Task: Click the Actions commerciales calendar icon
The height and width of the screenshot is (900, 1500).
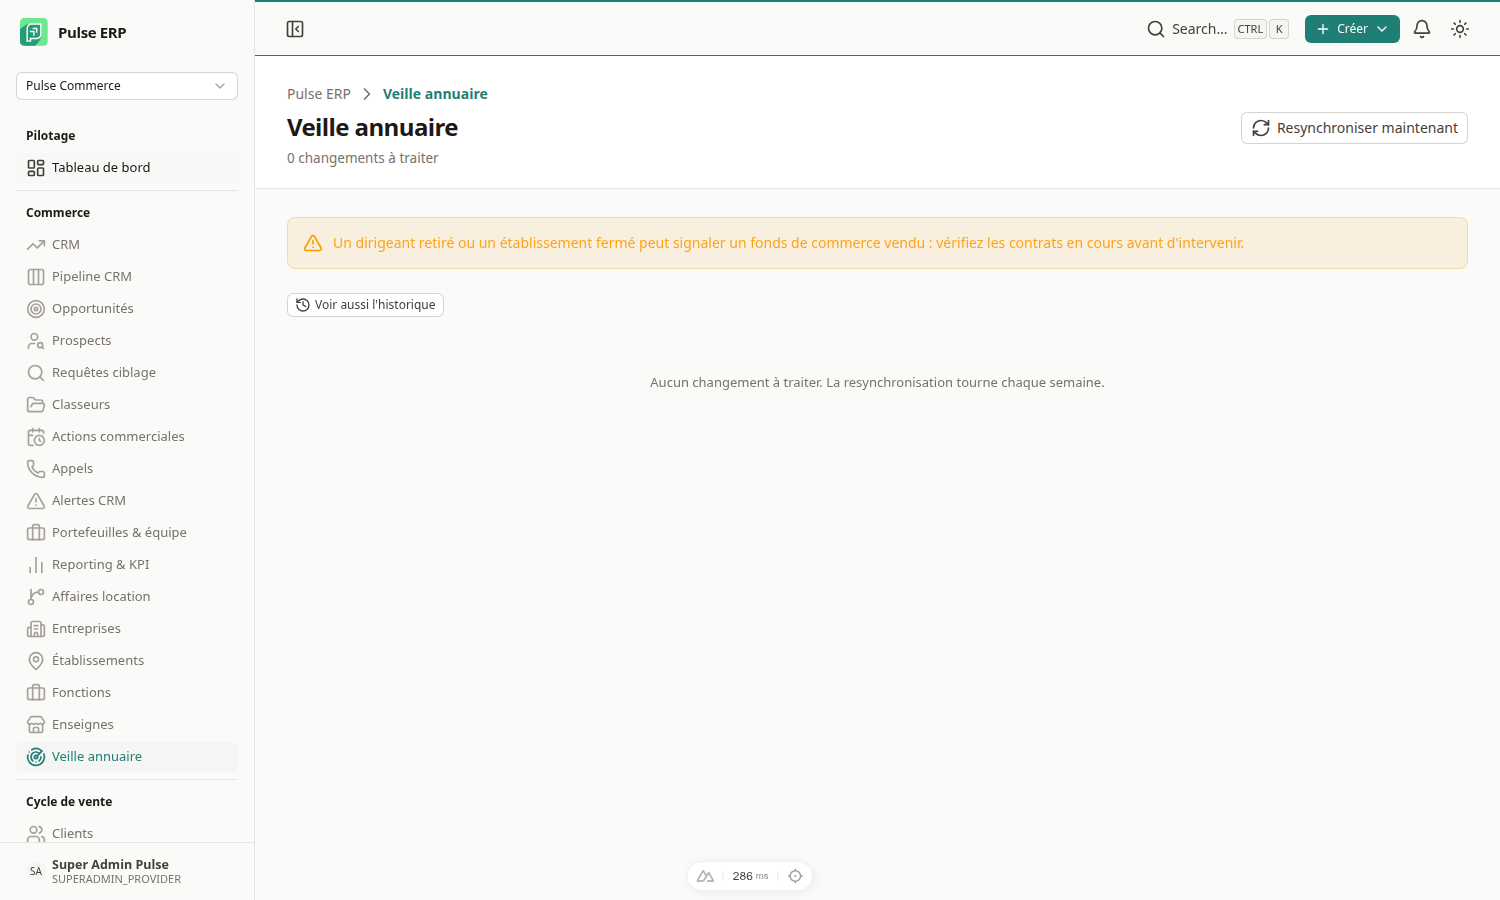Action: 36,437
